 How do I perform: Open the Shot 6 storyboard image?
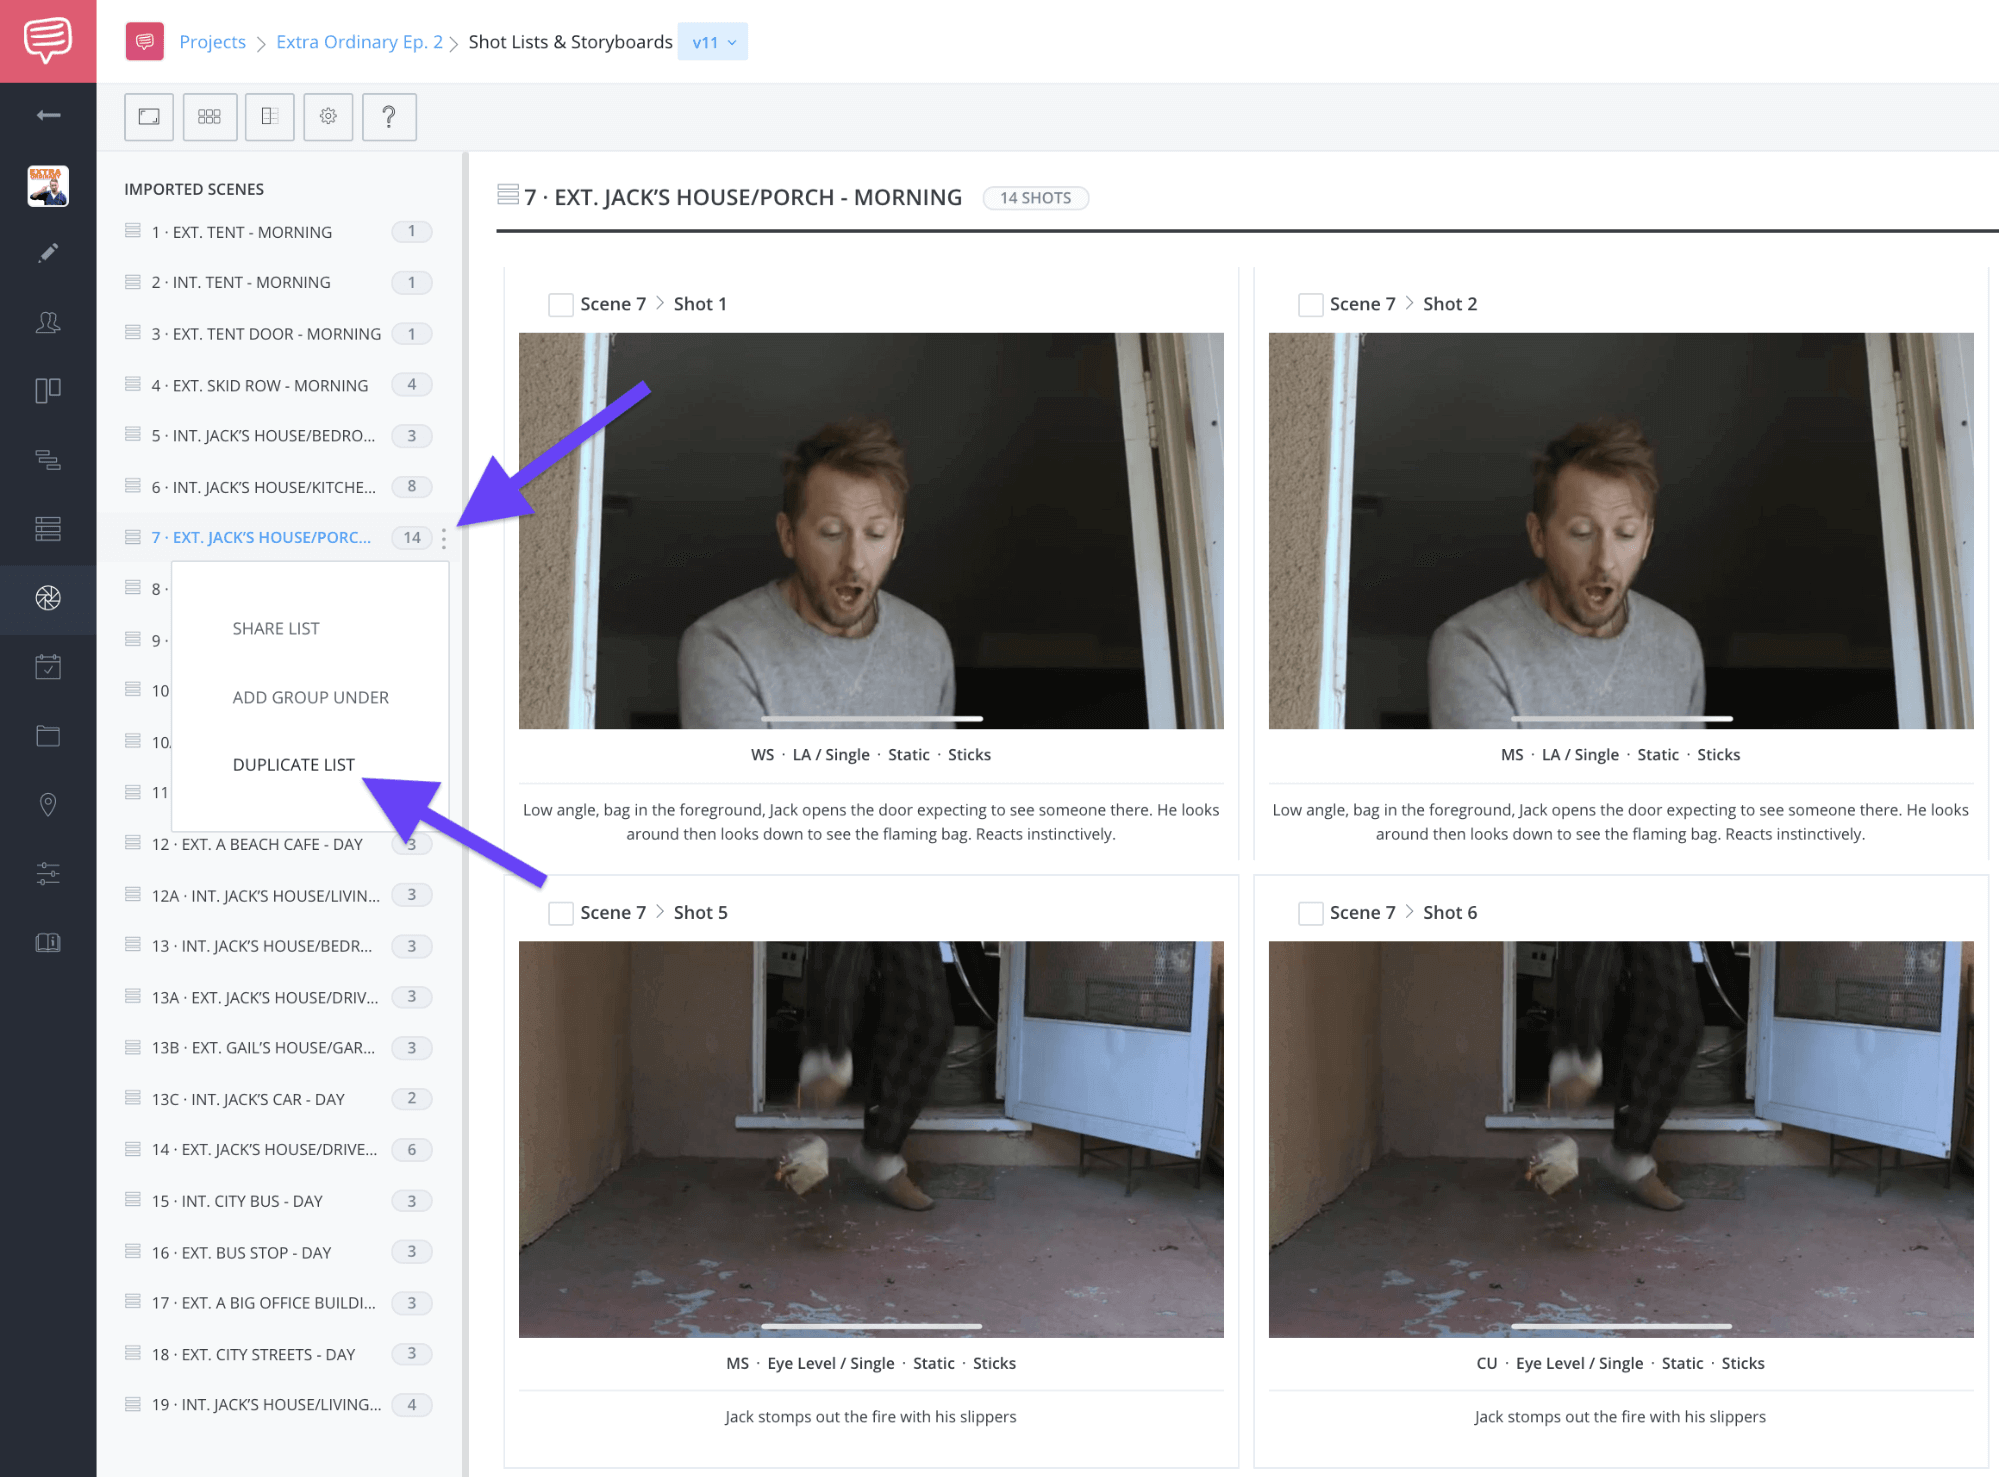(1621, 1139)
